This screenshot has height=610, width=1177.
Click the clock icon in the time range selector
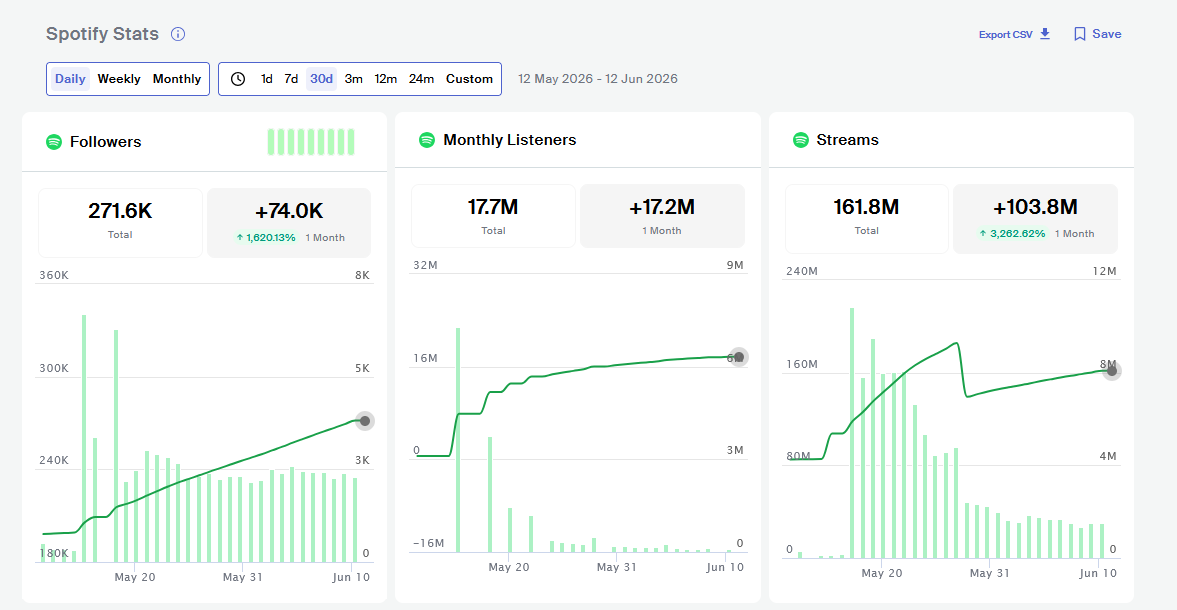238,79
